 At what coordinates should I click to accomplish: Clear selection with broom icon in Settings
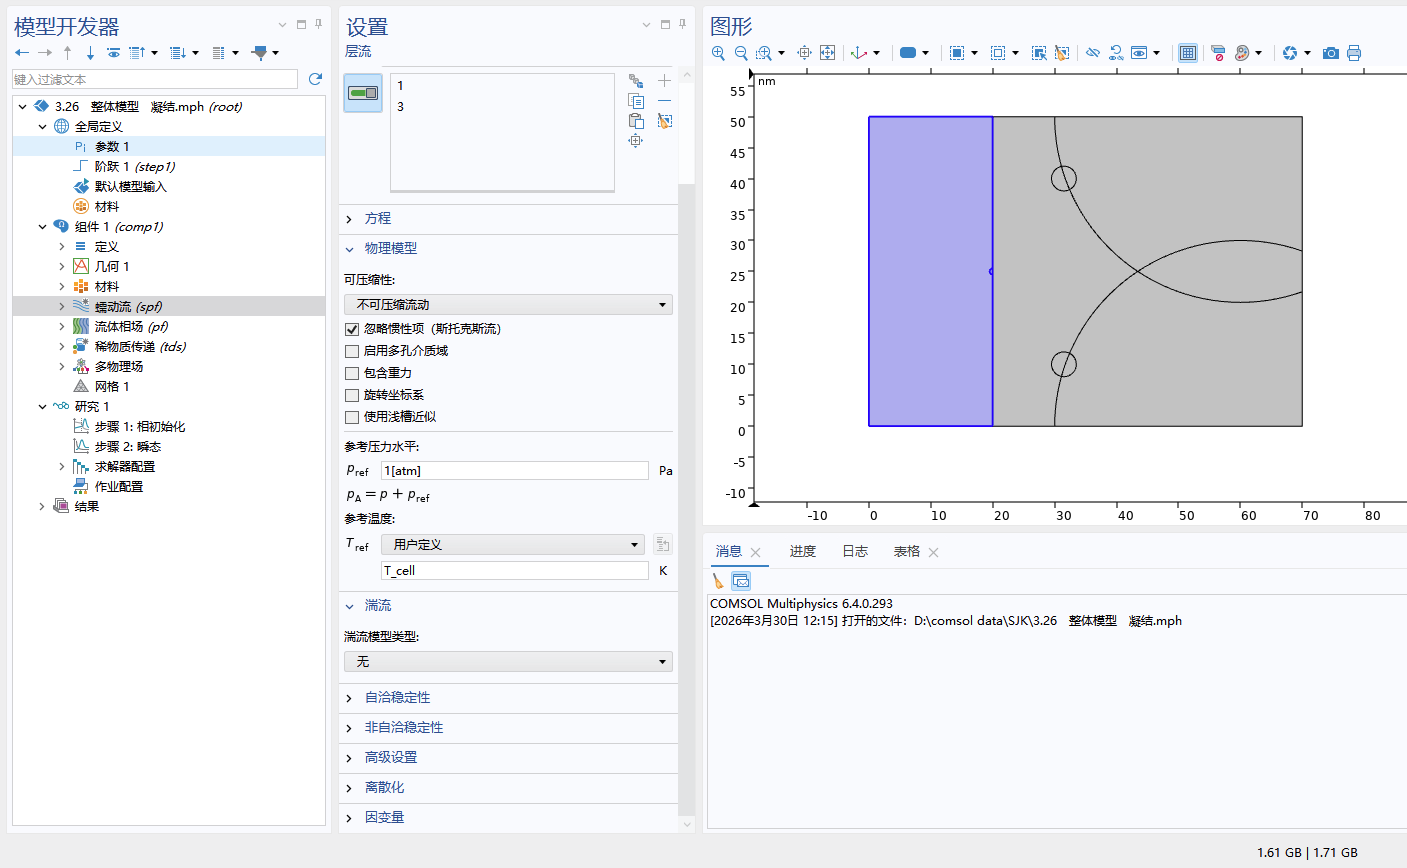click(x=664, y=121)
